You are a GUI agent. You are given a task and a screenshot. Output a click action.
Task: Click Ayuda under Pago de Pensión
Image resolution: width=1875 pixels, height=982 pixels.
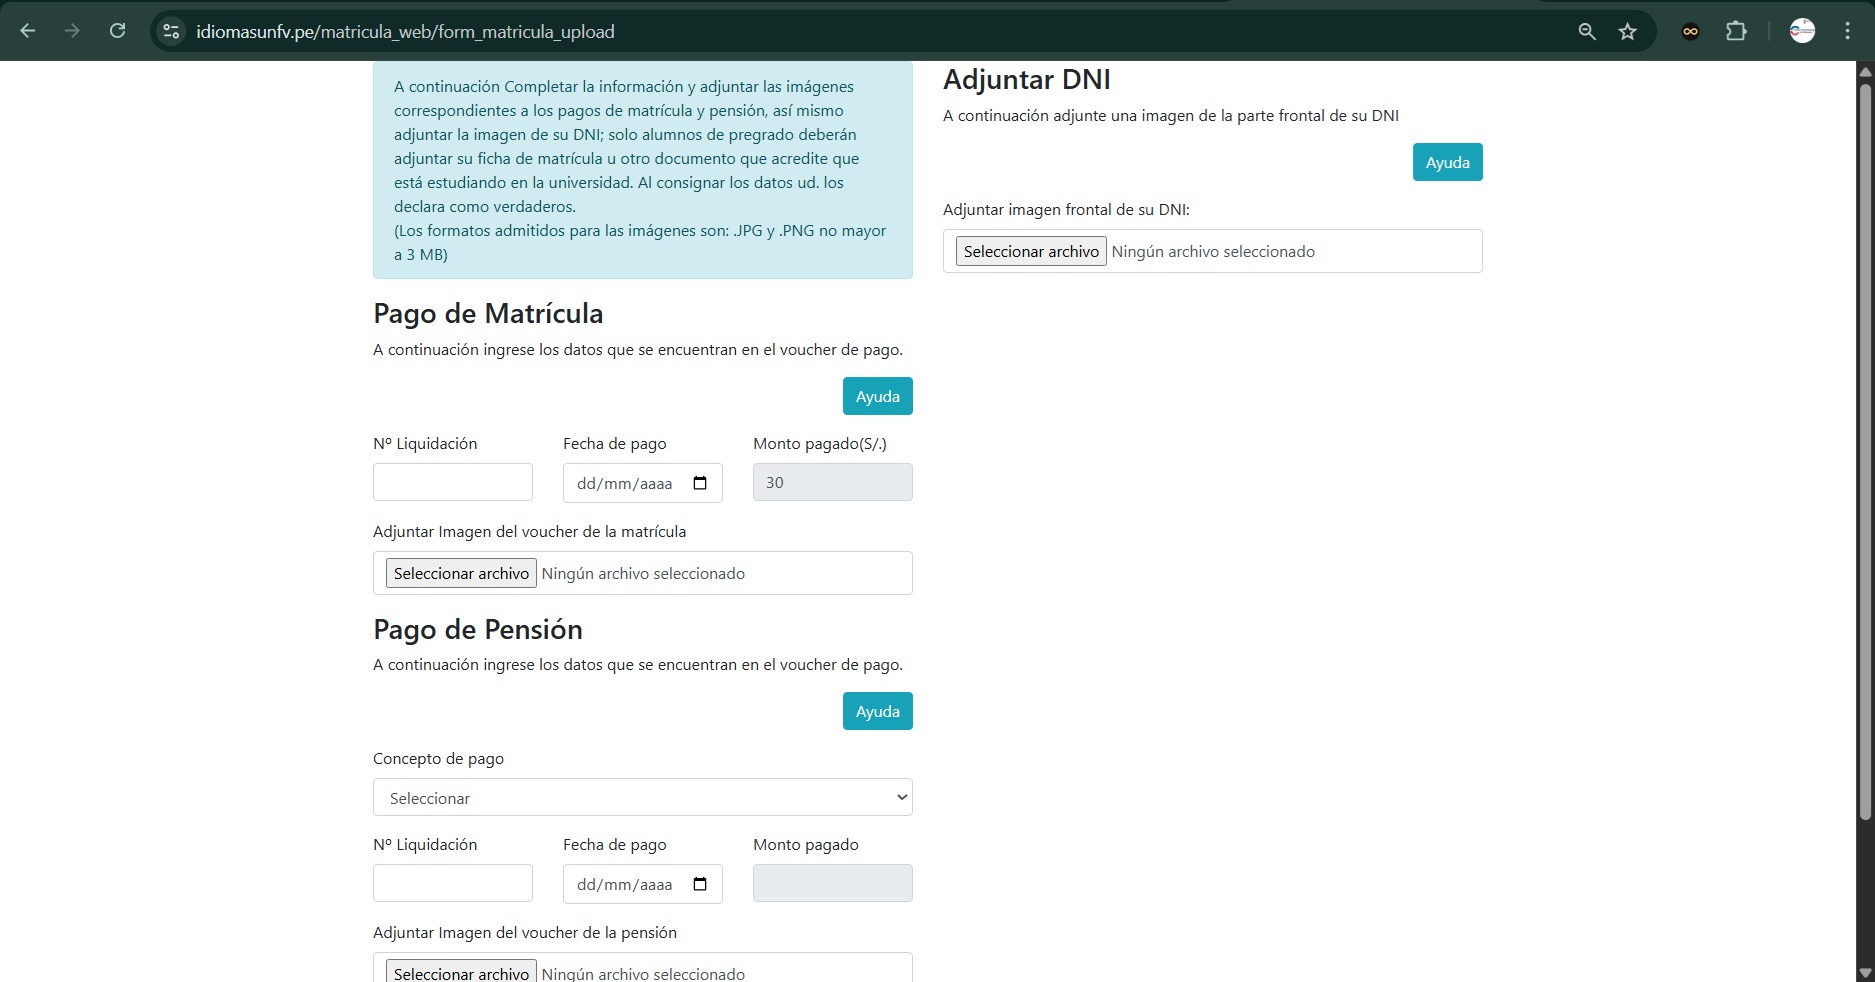click(876, 711)
